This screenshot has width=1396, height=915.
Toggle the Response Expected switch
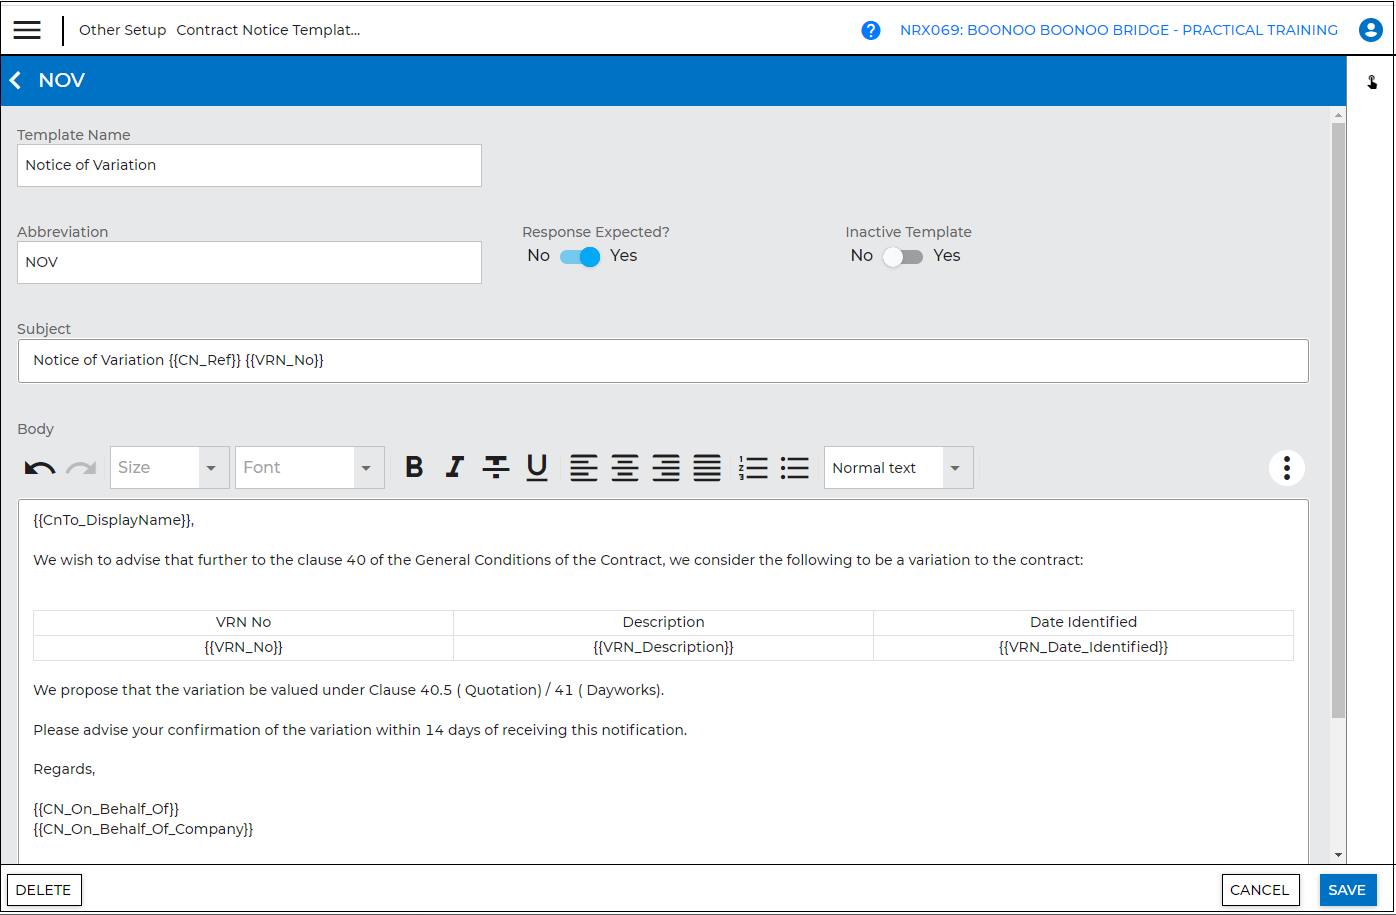580,257
